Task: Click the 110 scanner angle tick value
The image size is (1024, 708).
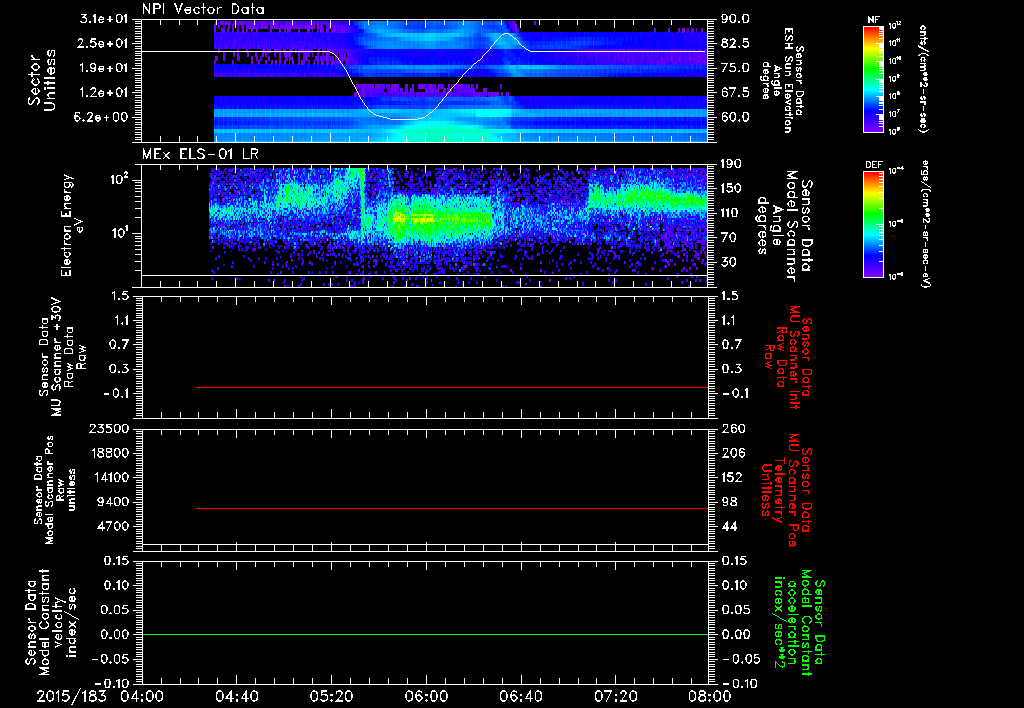Action: [731, 213]
